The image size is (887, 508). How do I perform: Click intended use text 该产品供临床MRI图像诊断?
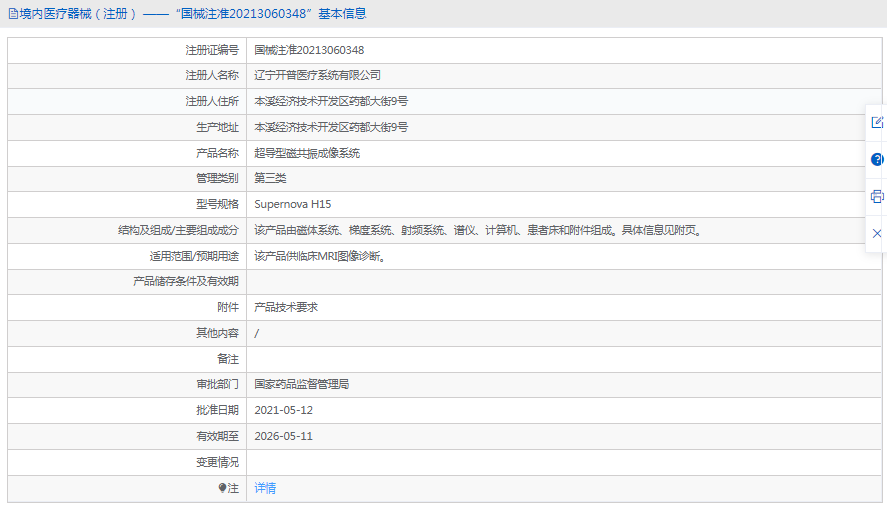tap(320, 256)
